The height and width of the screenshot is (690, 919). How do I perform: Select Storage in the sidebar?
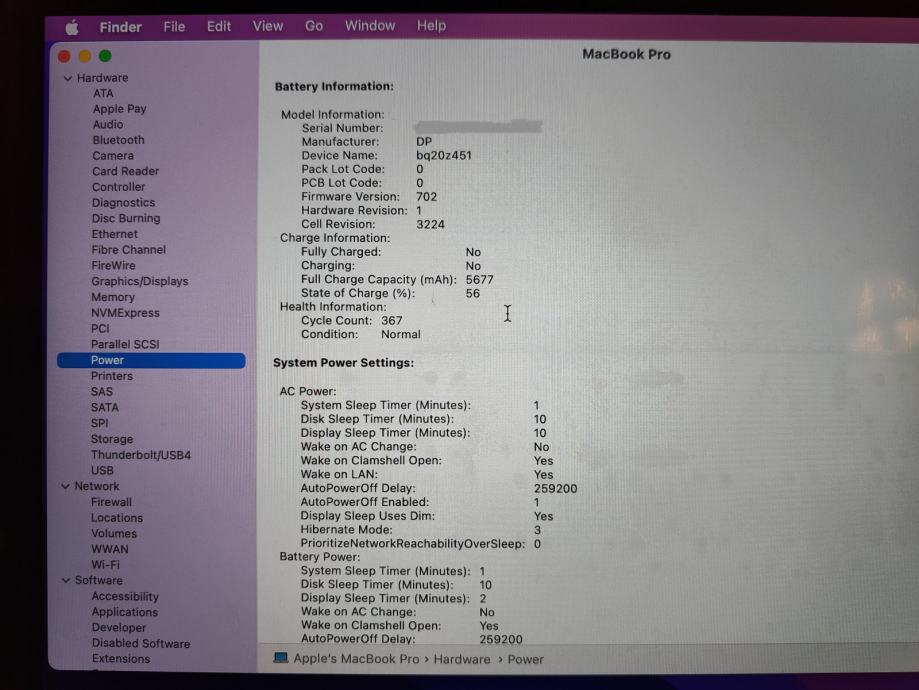[112, 439]
